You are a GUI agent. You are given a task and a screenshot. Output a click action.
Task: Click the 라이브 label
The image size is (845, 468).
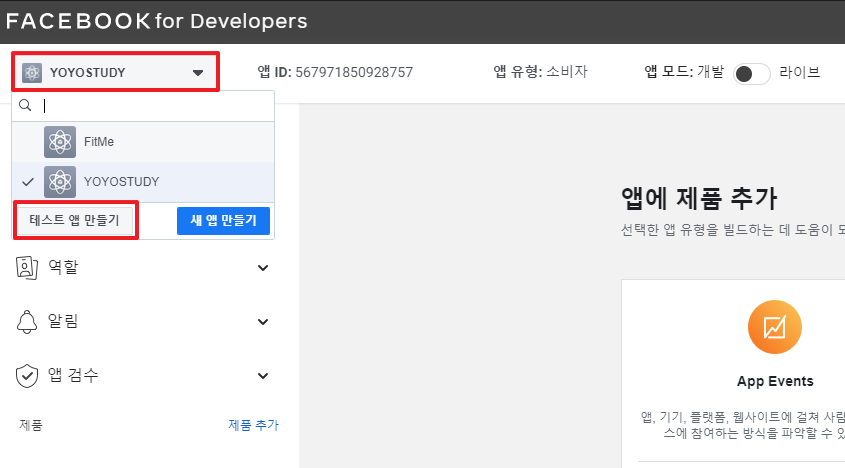[x=800, y=72]
